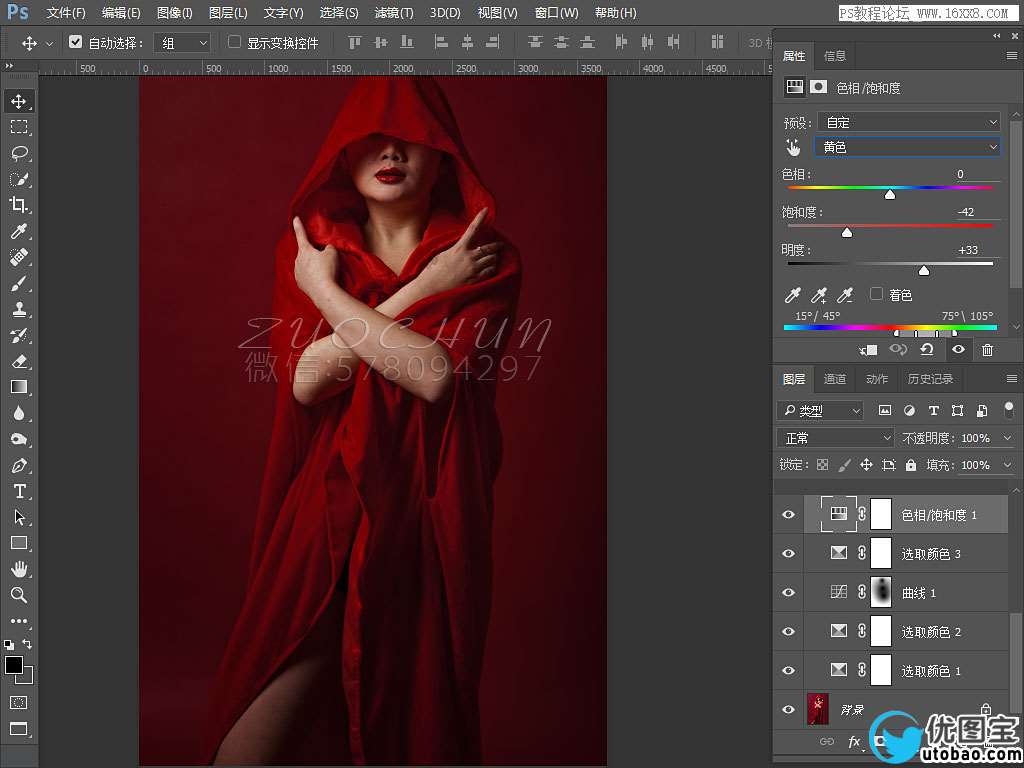Select the Quick Selection tool
This screenshot has width=1024, height=768.
click(19, 179)
